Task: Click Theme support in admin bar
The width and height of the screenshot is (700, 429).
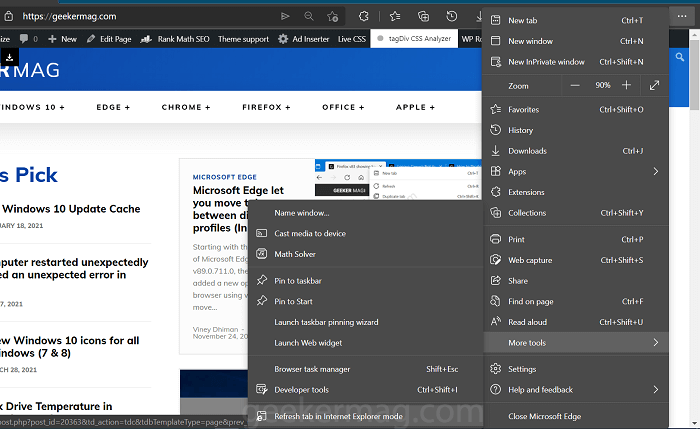Action: [243, 39]
